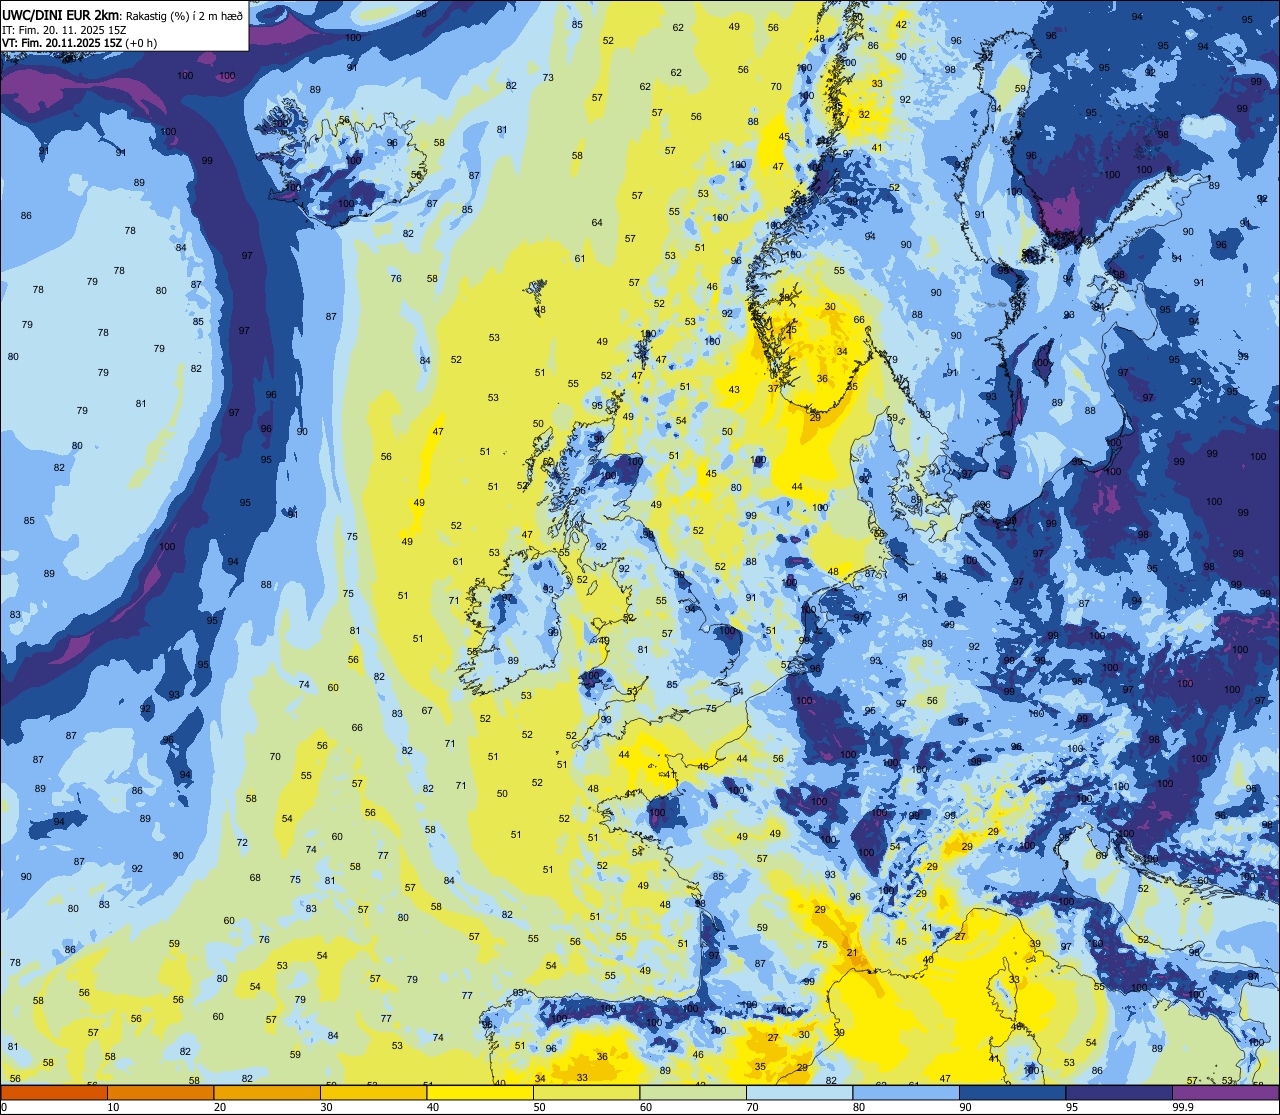This screenshot has height=1115, width=1280.
Task: Choose the purple legend swatch above 99.9%
Action: pyautogui.click(x=1225, y=1093)
